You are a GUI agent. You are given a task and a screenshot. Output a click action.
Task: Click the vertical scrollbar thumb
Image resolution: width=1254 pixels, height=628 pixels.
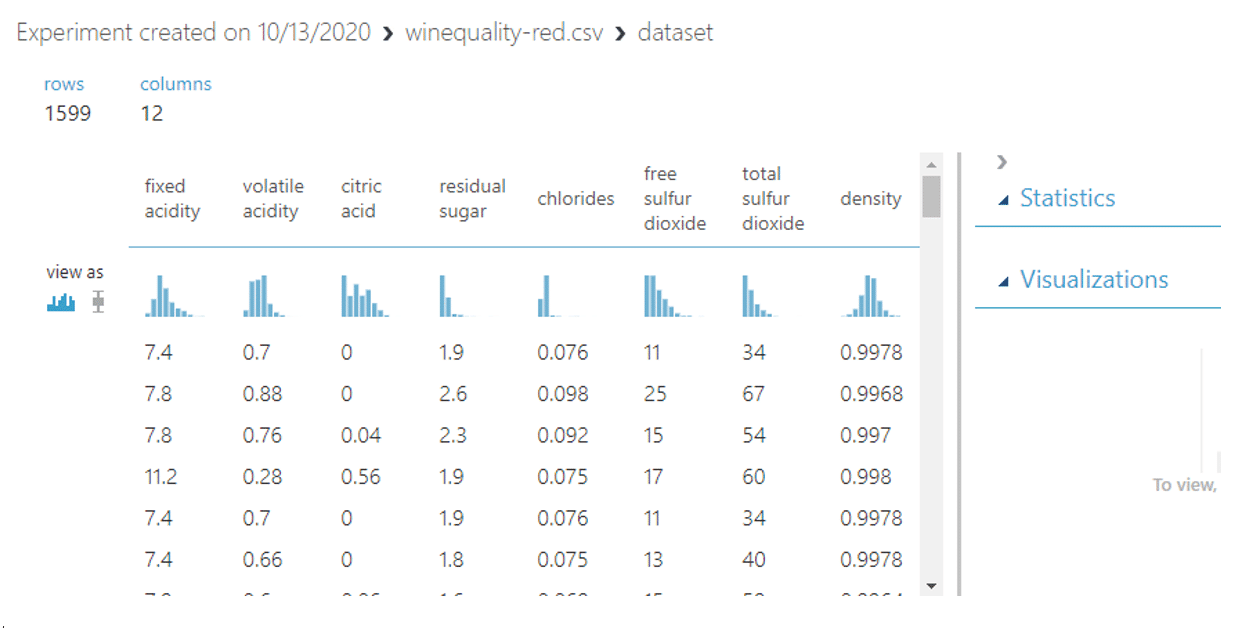[x=931, y=196]
